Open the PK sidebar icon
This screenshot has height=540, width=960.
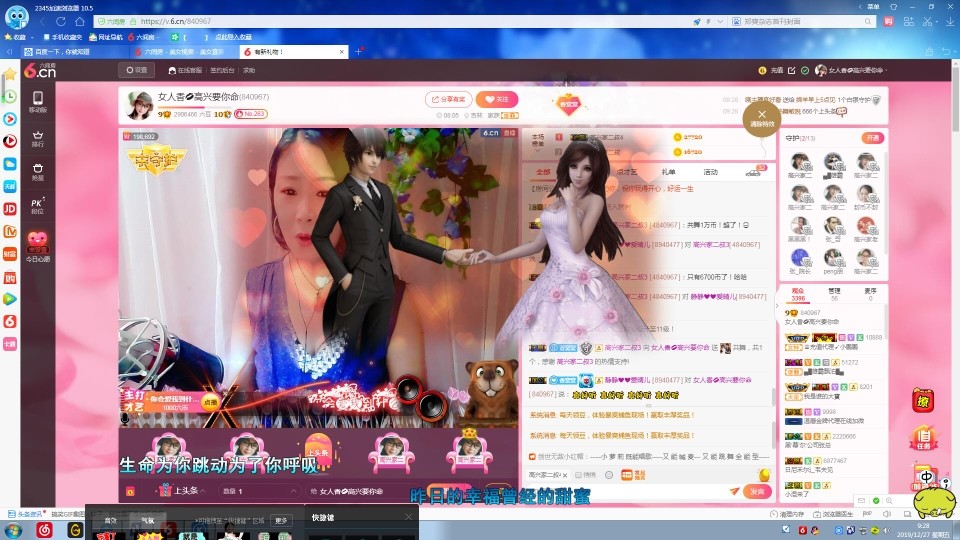(37, 205)
